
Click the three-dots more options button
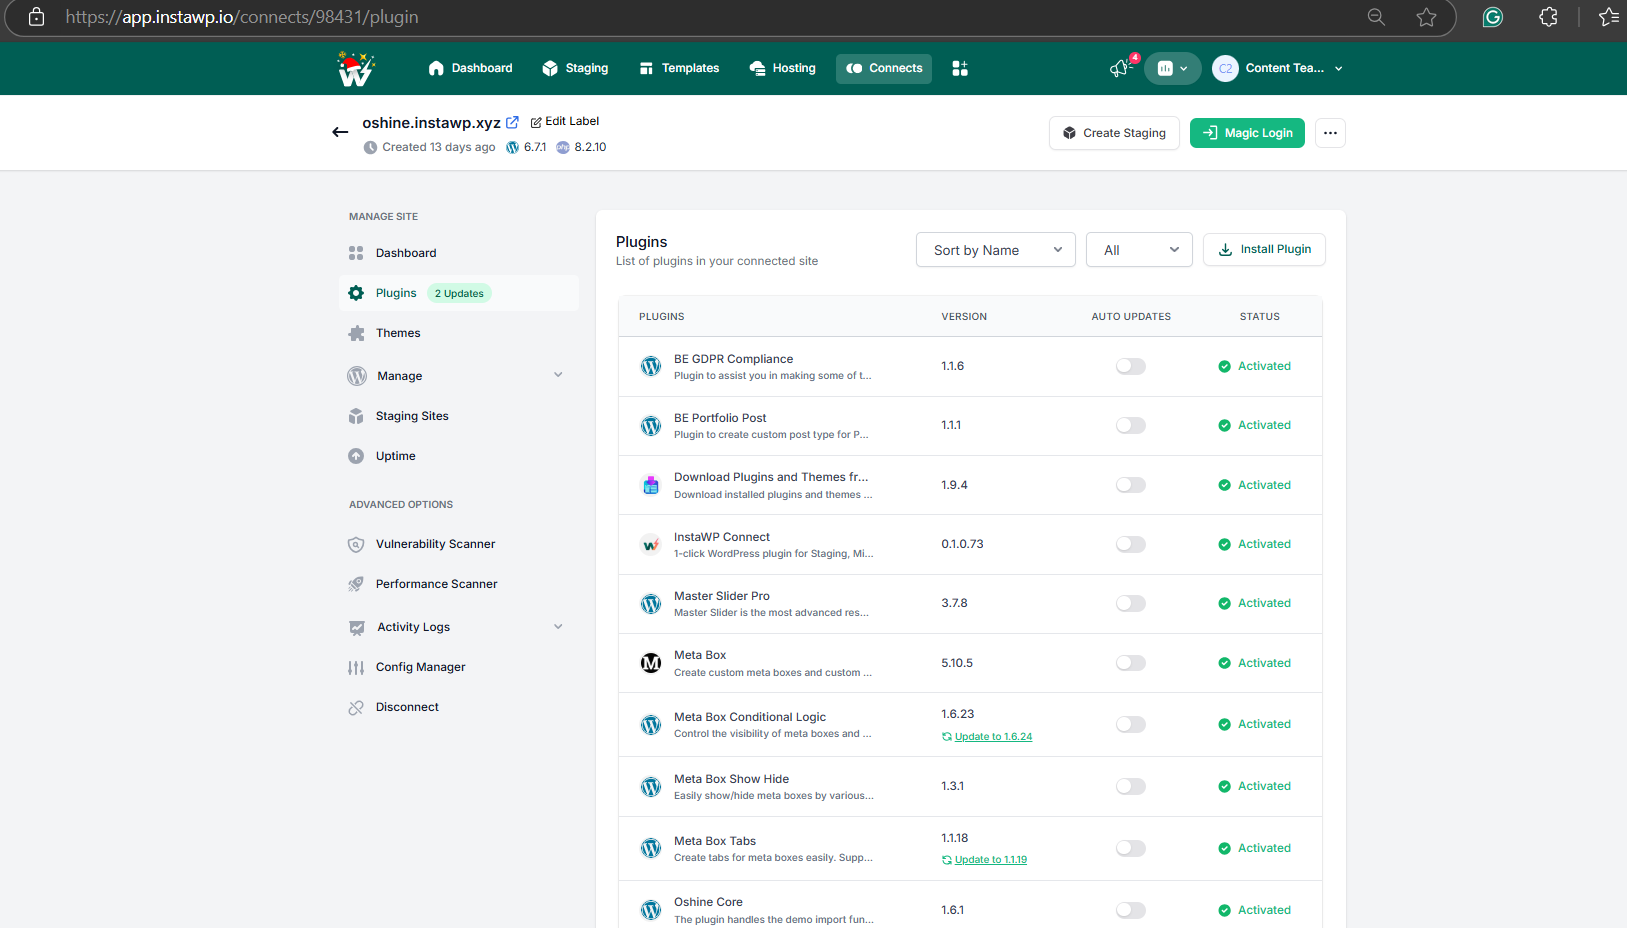1330,133
